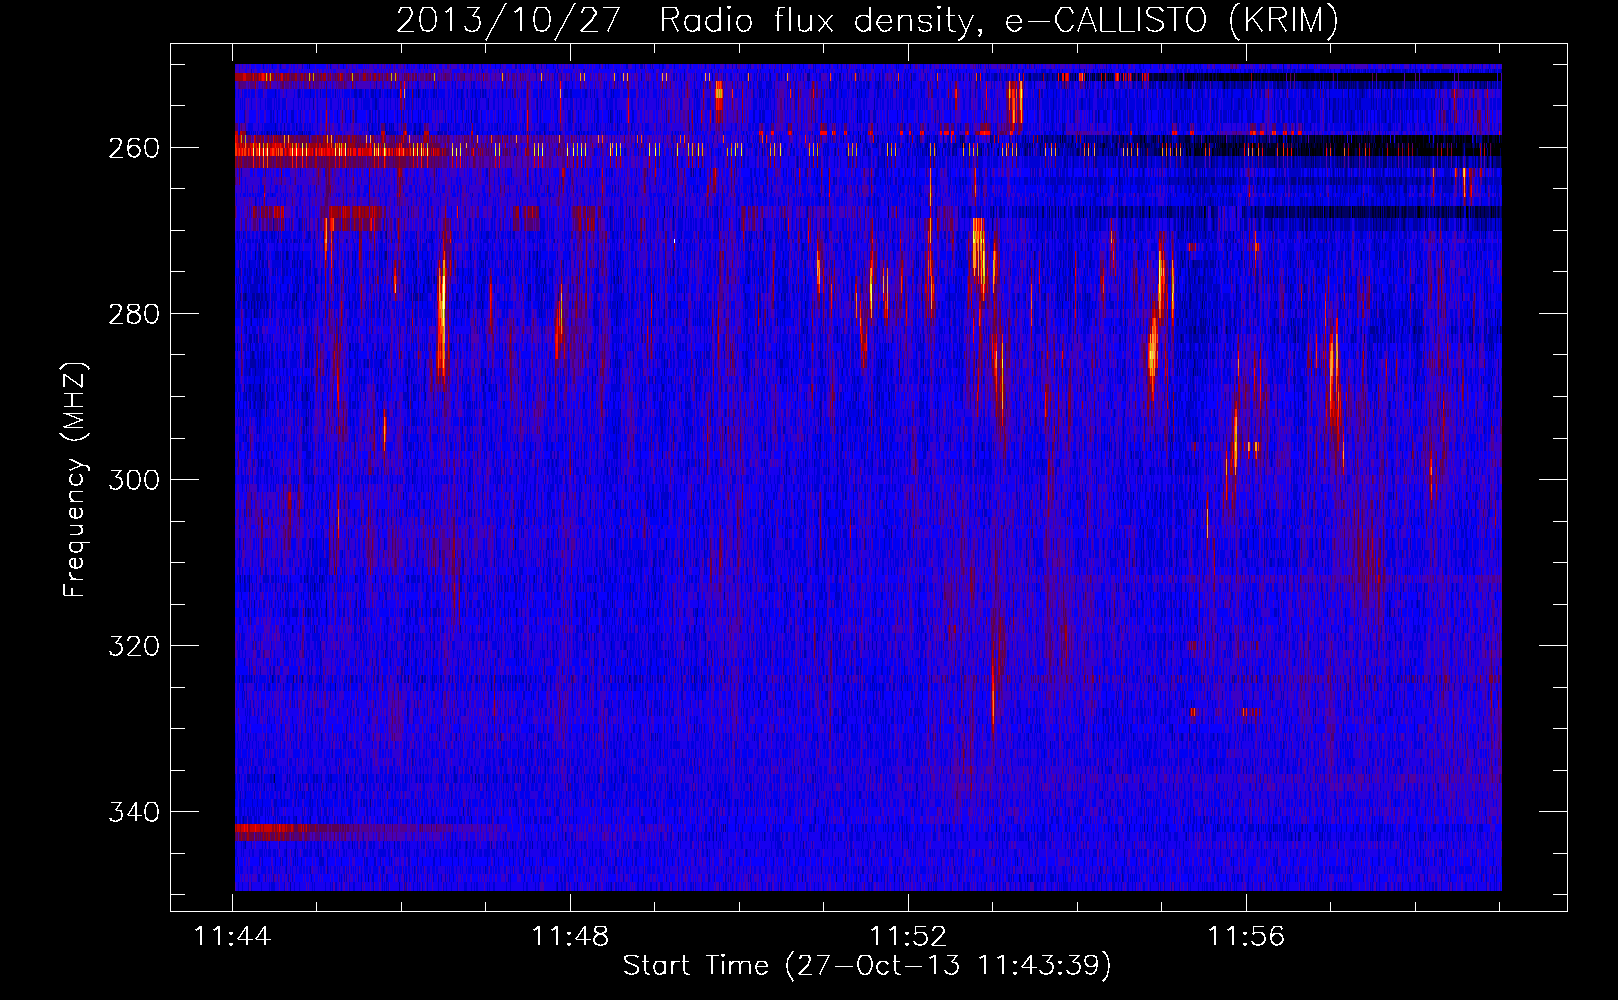Click the 11:44 time tick label
The height and width of the screenshot is (1000, 1618).
[232, 936]
